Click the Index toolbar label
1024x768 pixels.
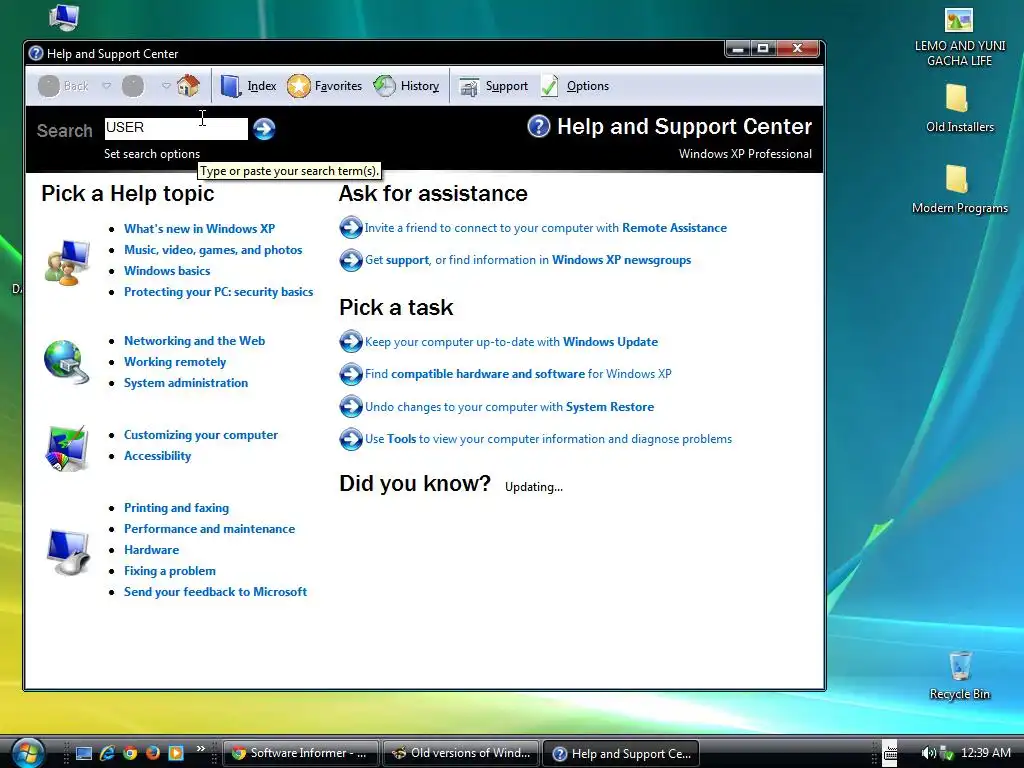261,86
